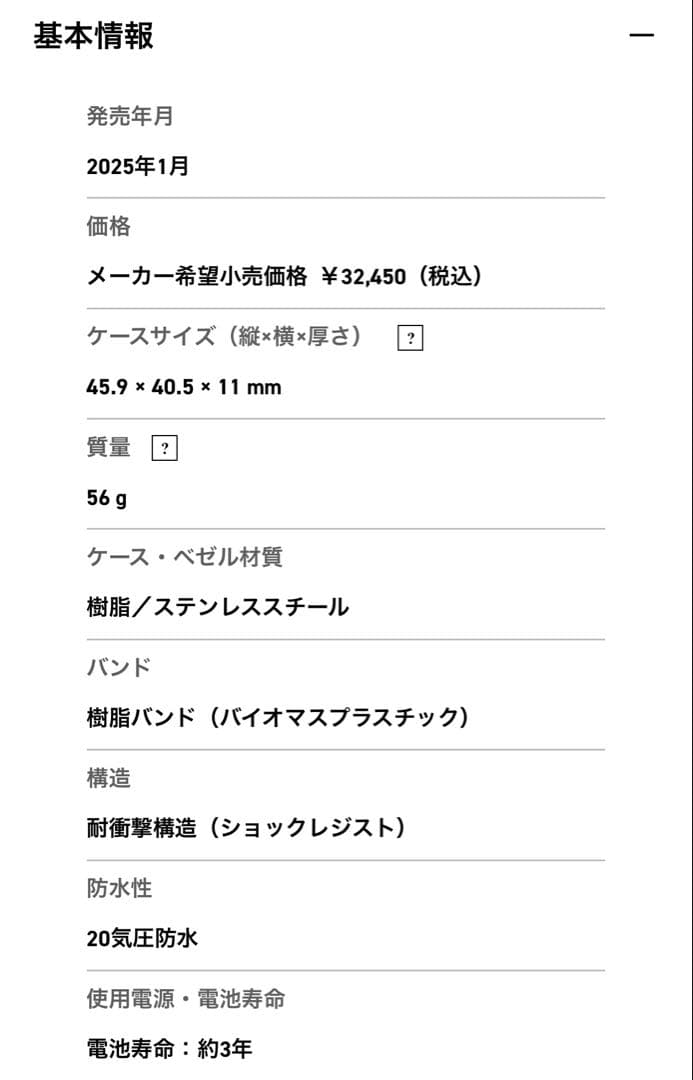Click the ケース・ベゼル材質 label
Screen dimensions: 693x1080
click(x=184, y=557)
